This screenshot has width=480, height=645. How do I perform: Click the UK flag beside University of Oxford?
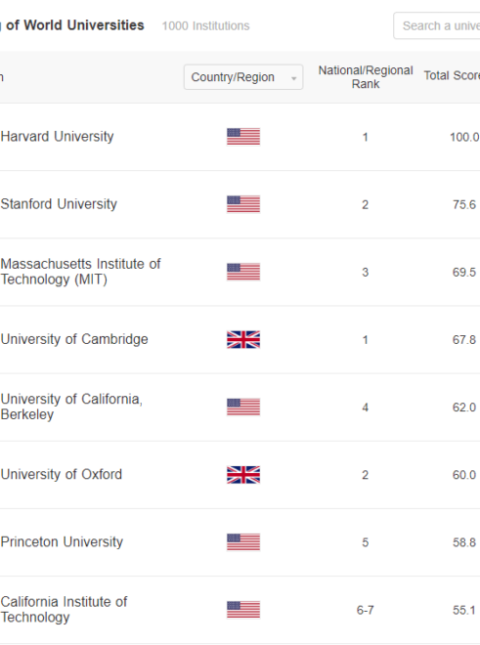pos(243,474)
